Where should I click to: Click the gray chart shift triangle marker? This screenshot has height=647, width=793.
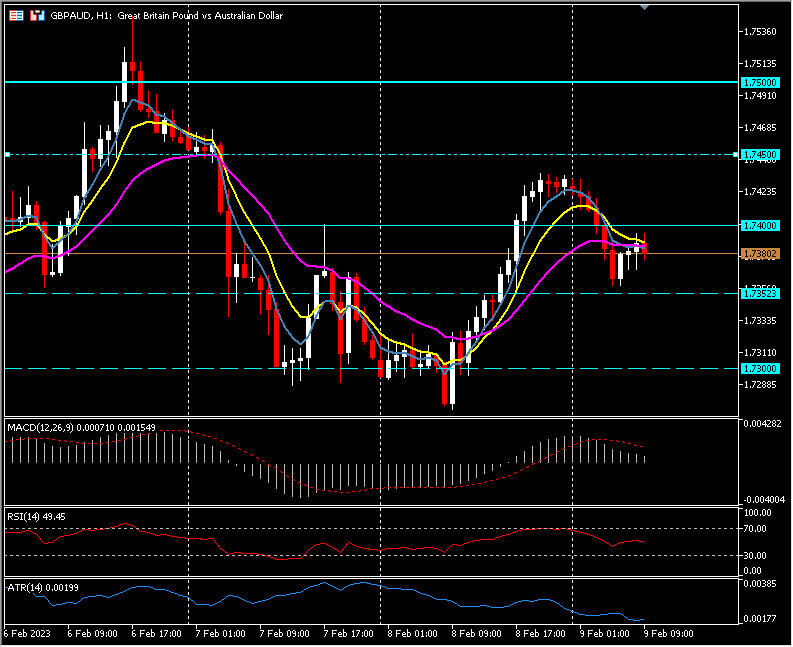(644, 6)
